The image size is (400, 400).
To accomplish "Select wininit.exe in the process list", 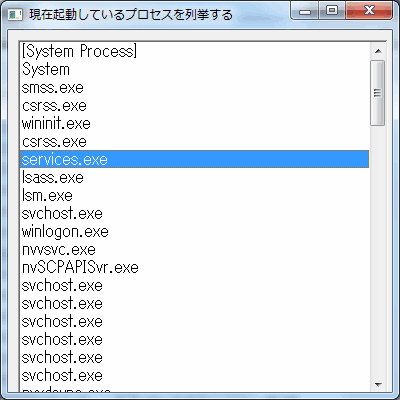I will pos(195,124).
